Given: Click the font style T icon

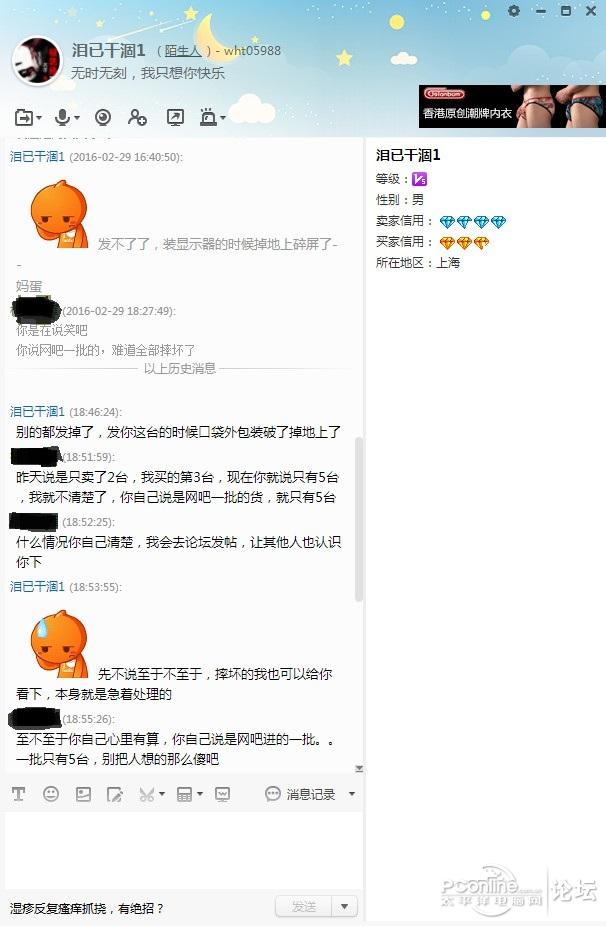Looking at the screenshot, I should (x=18, y=794).
